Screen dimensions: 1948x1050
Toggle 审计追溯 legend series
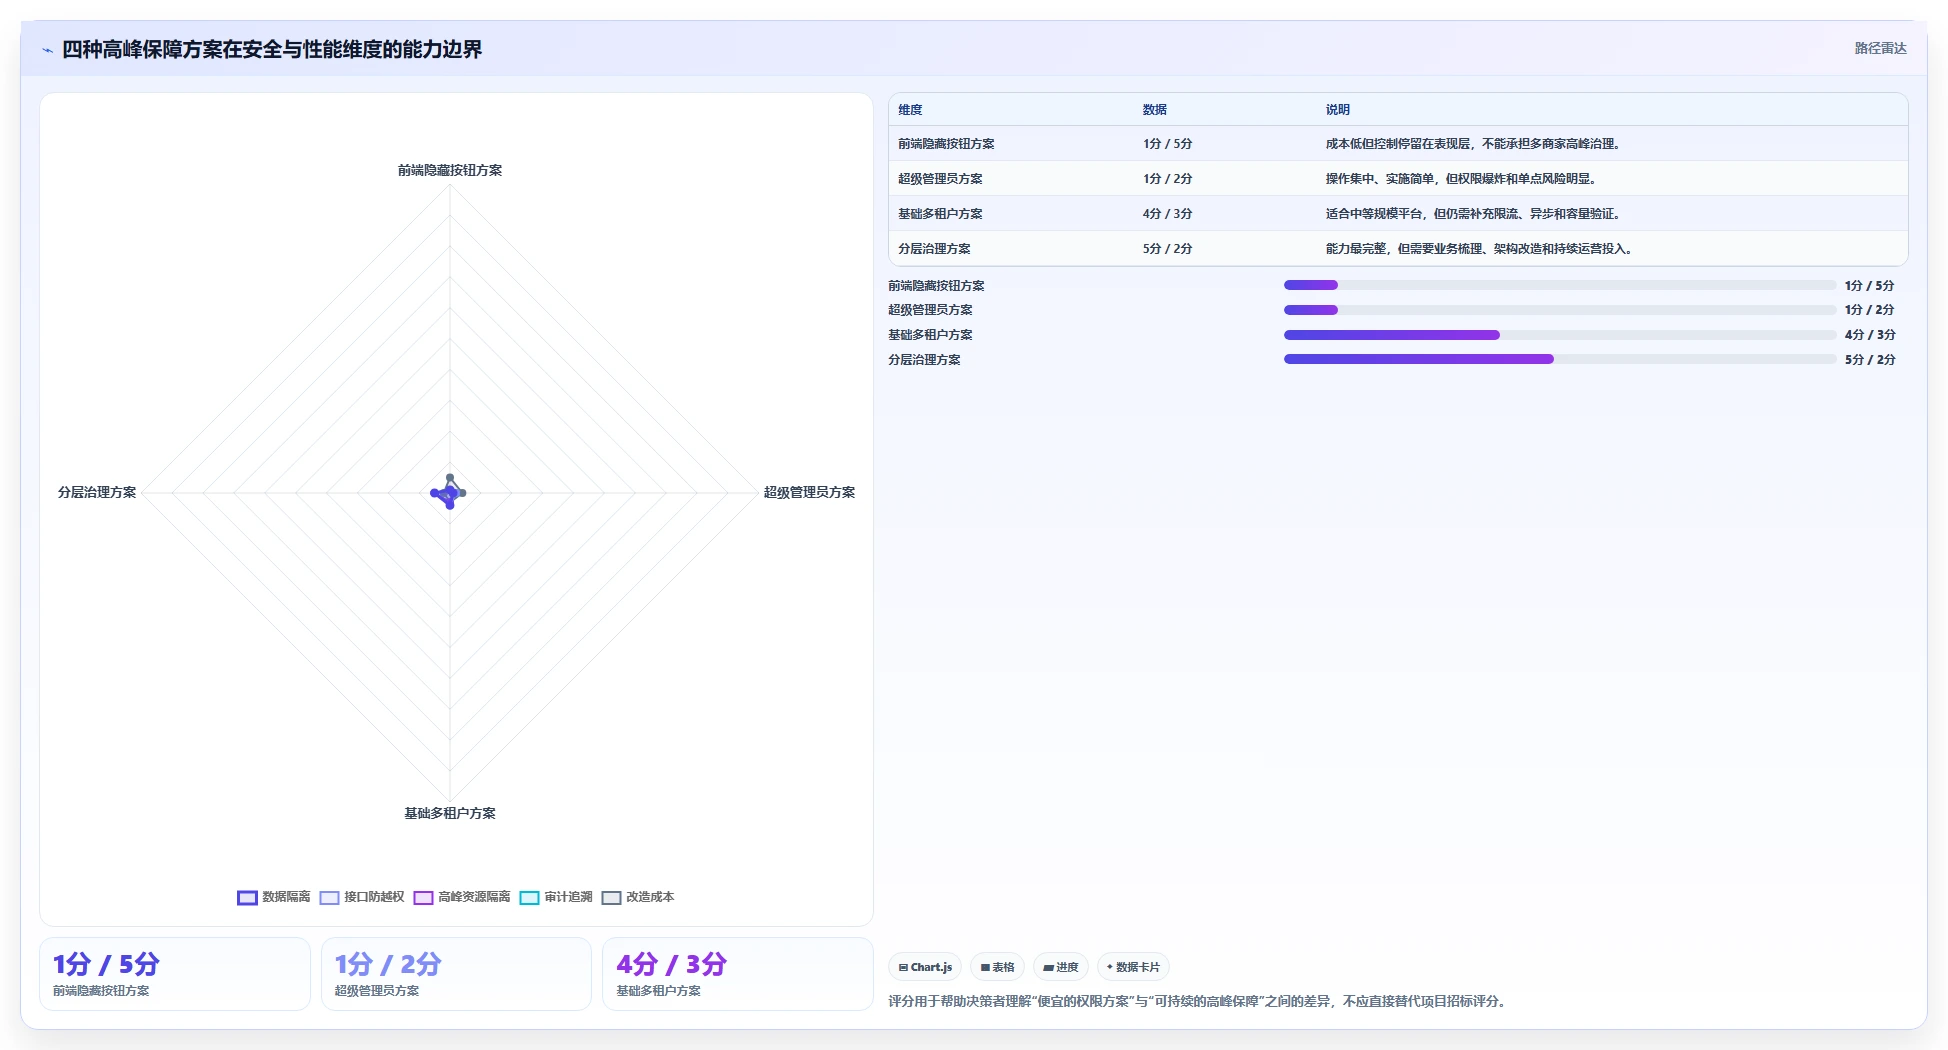[556, 897]
